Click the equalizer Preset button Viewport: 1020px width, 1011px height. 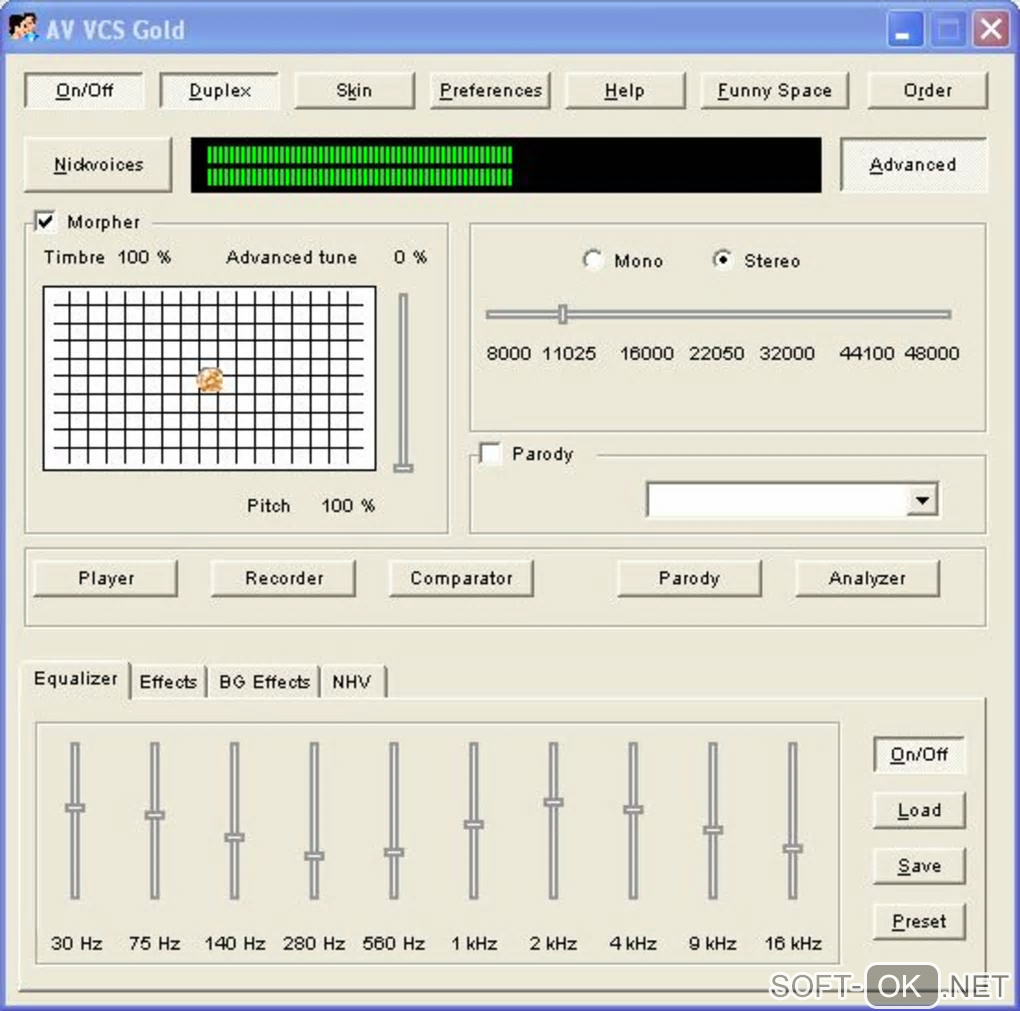(x=919, y=922)
